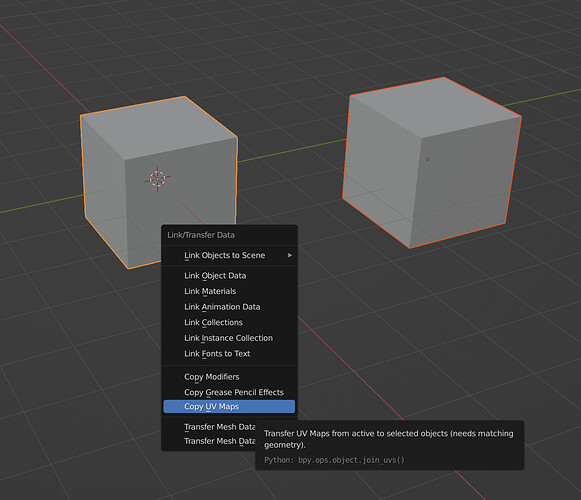Choose Copy Modifiers from the menu
Screen dimensions: 581x500
point(229,377)
